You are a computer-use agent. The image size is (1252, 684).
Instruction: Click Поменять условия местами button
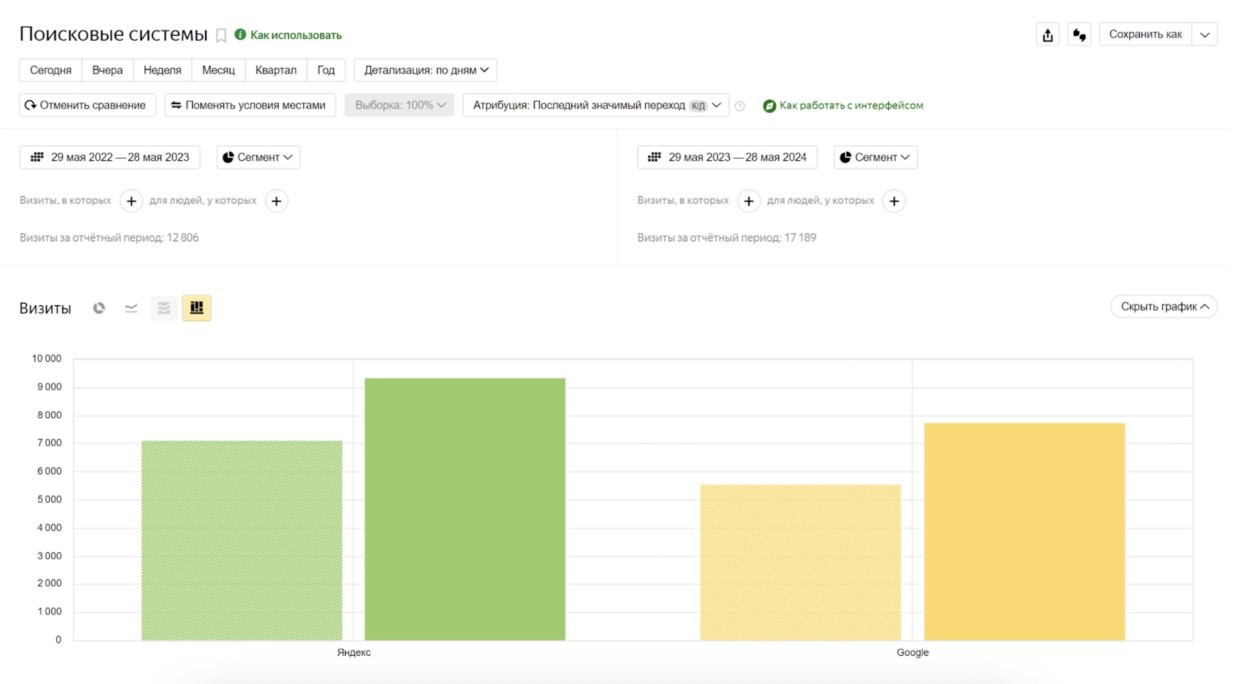(x=250, y=105)
